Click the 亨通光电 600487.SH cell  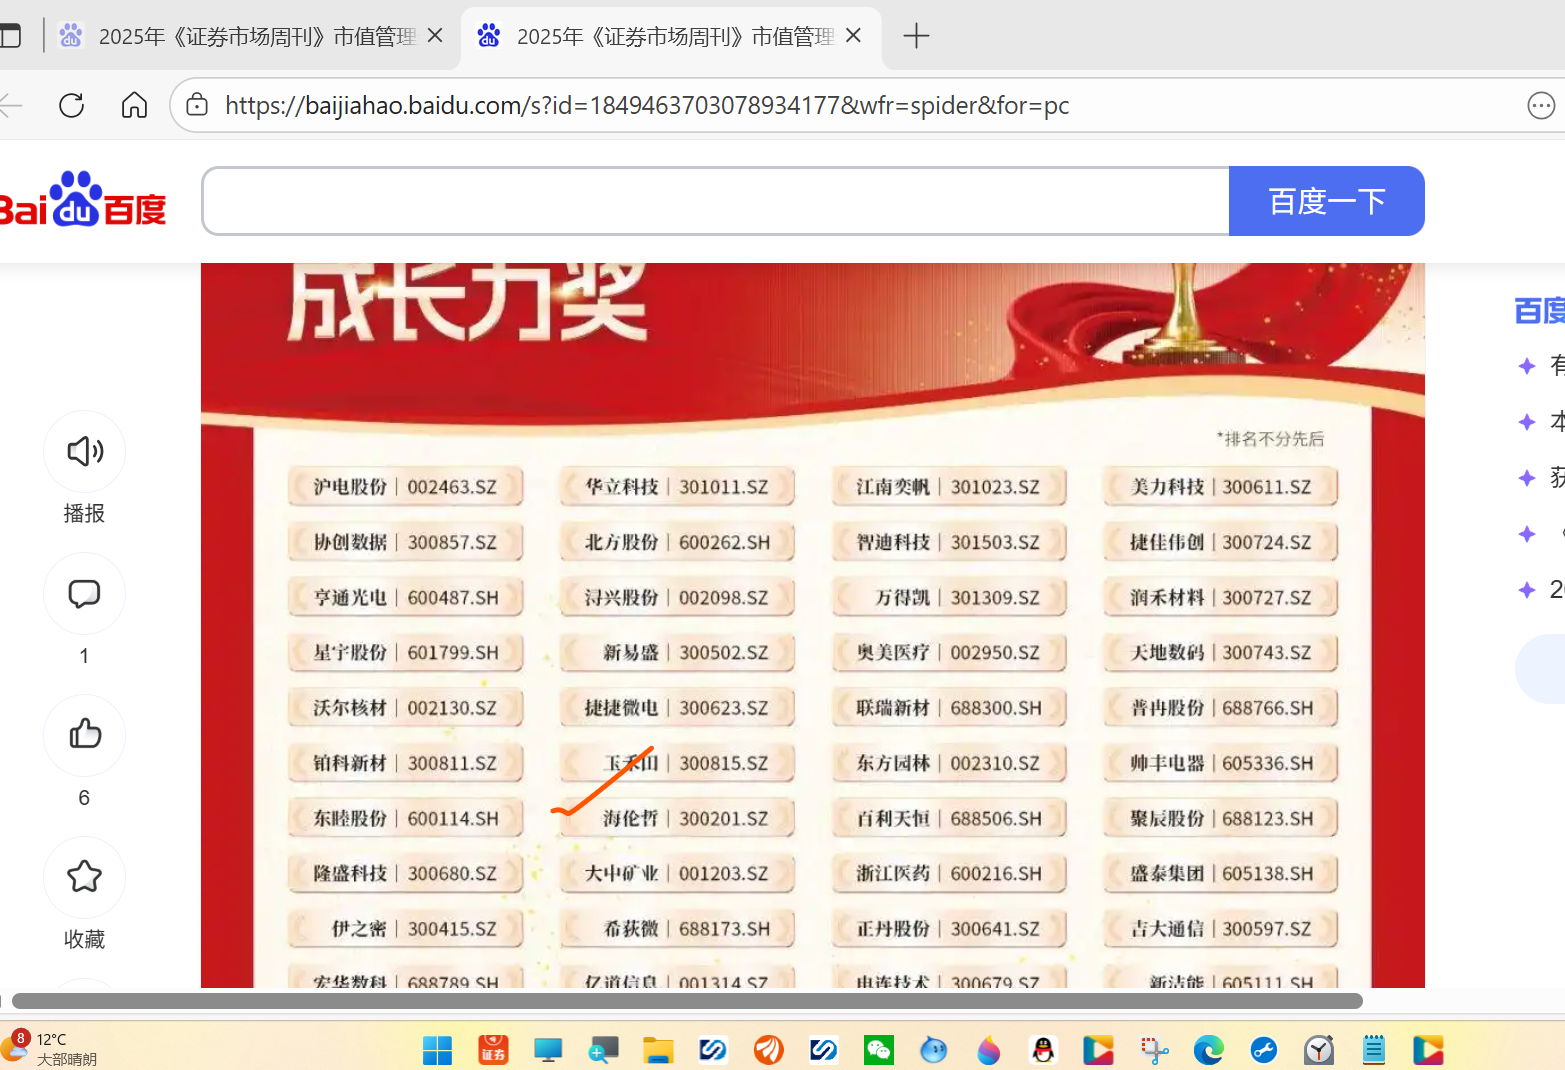(405, 597)
